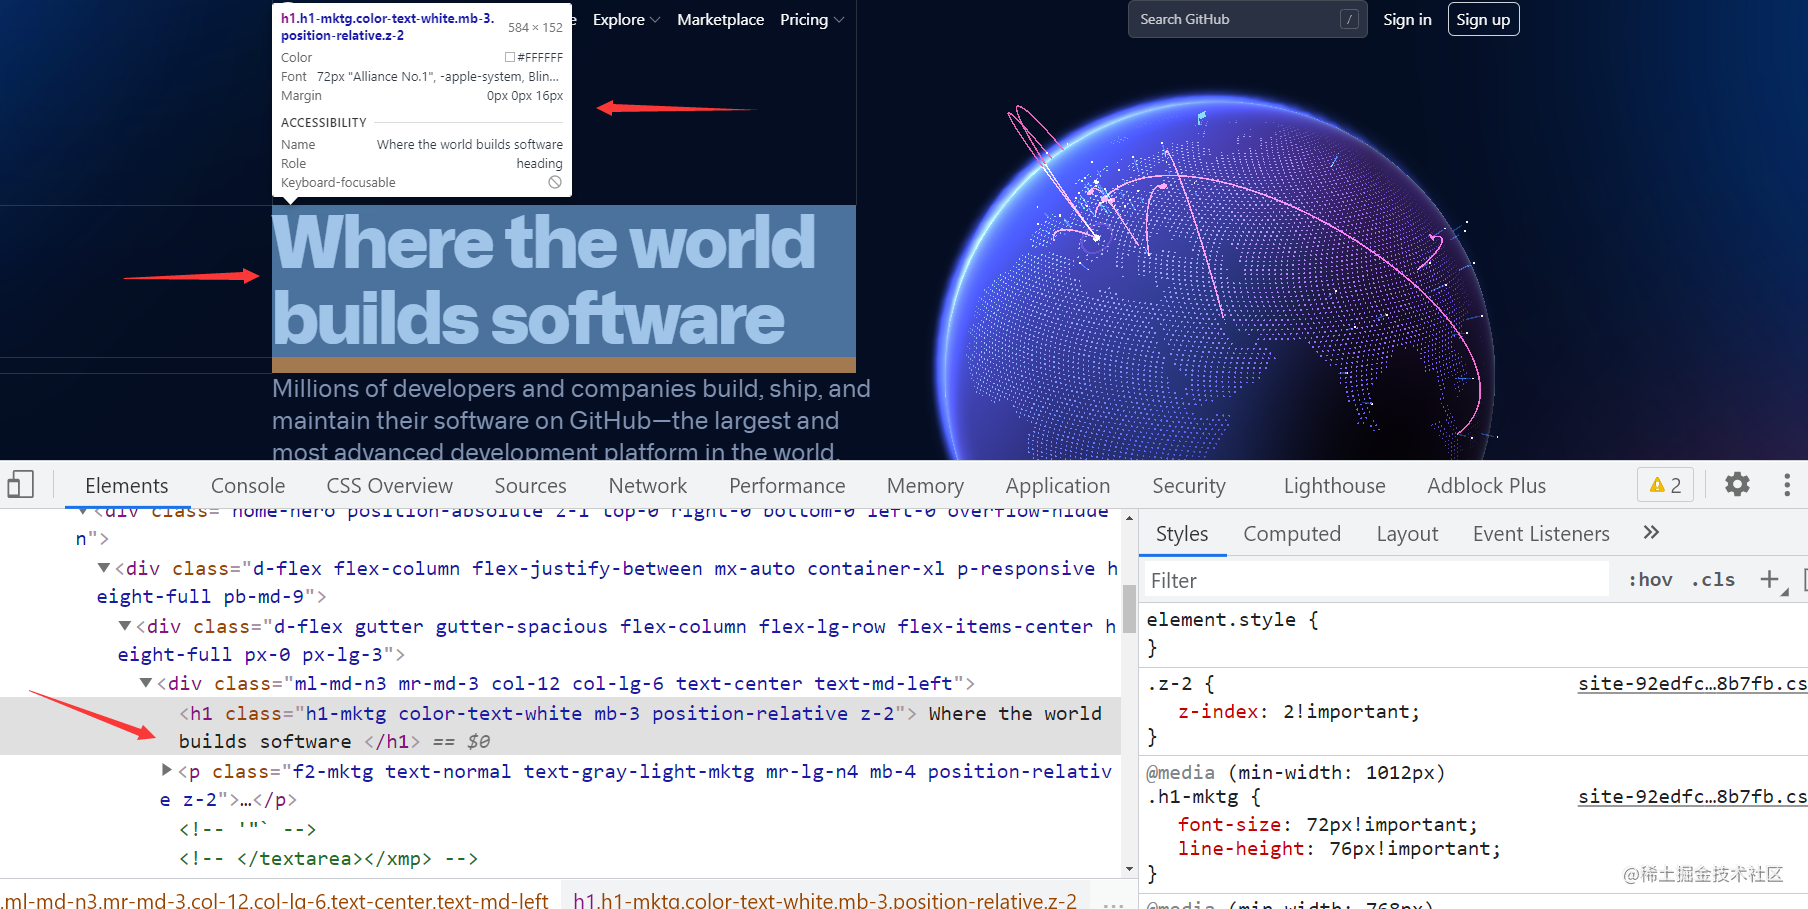Toggle the device toolbar icon in DevTools
This screenshot has height=909, width=1808.
[x=20, y=484]
